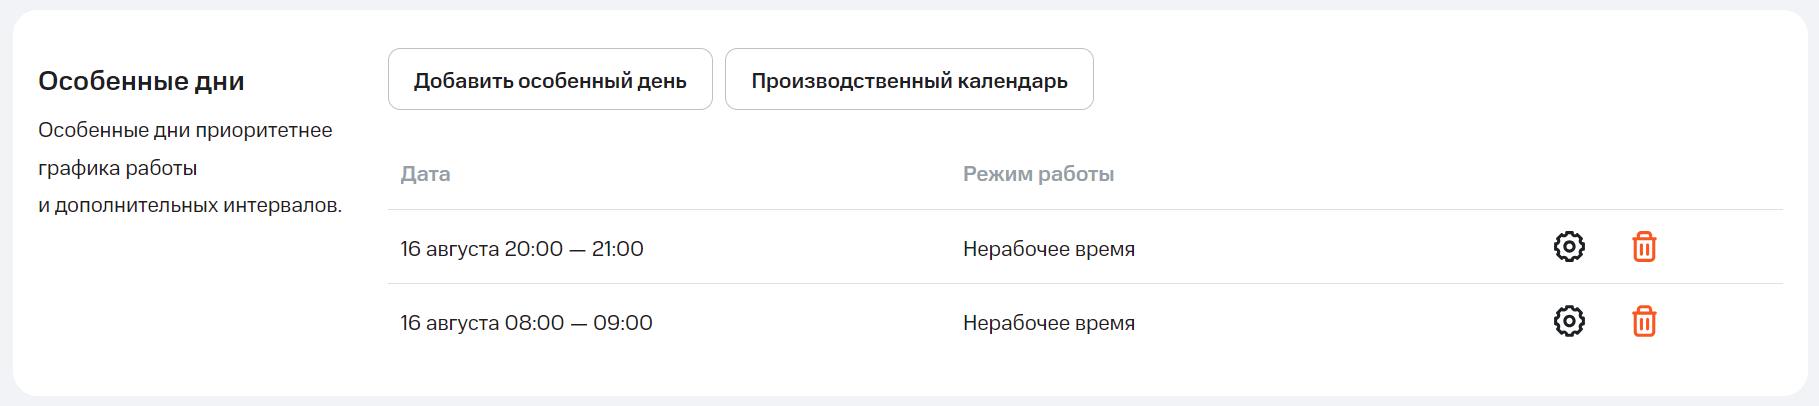Screen dimensions: 1819x406
Task: Click the Особенные дни section heading
Action: click(141, 81)
